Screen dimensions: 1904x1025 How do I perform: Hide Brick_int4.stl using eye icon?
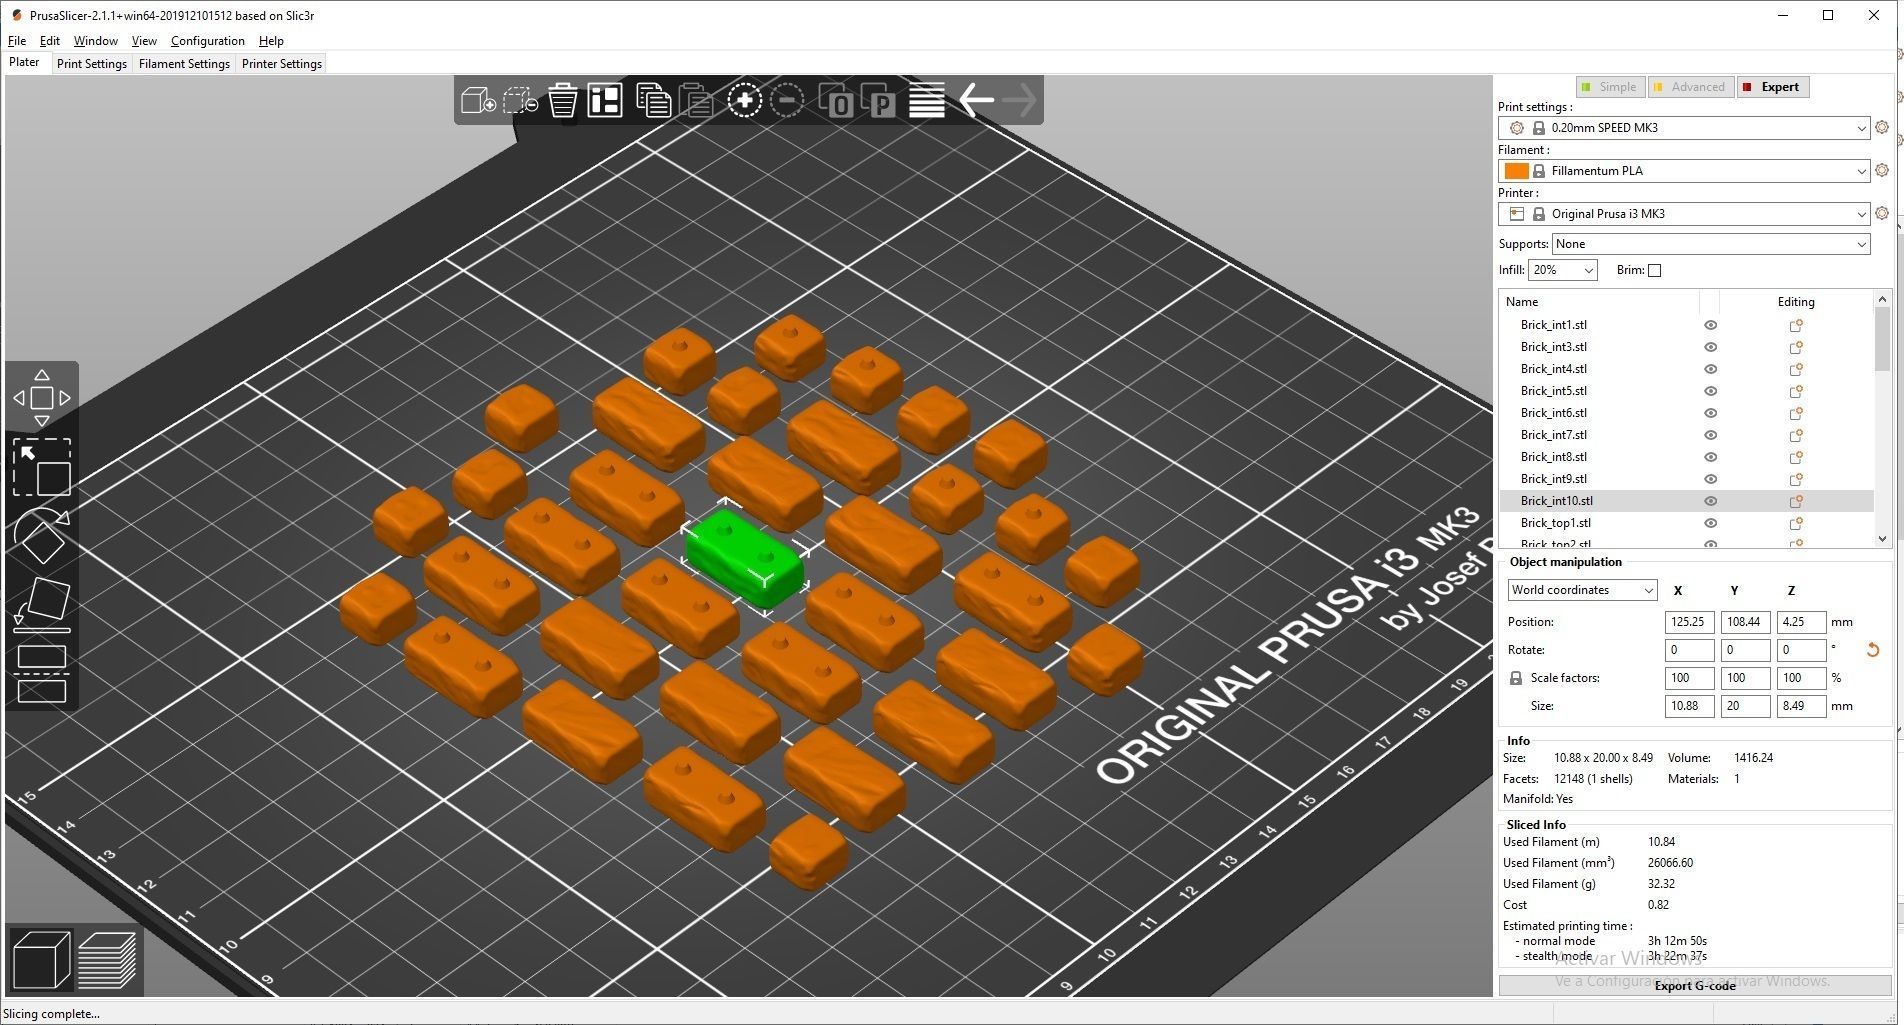[x=1711, y=369]
